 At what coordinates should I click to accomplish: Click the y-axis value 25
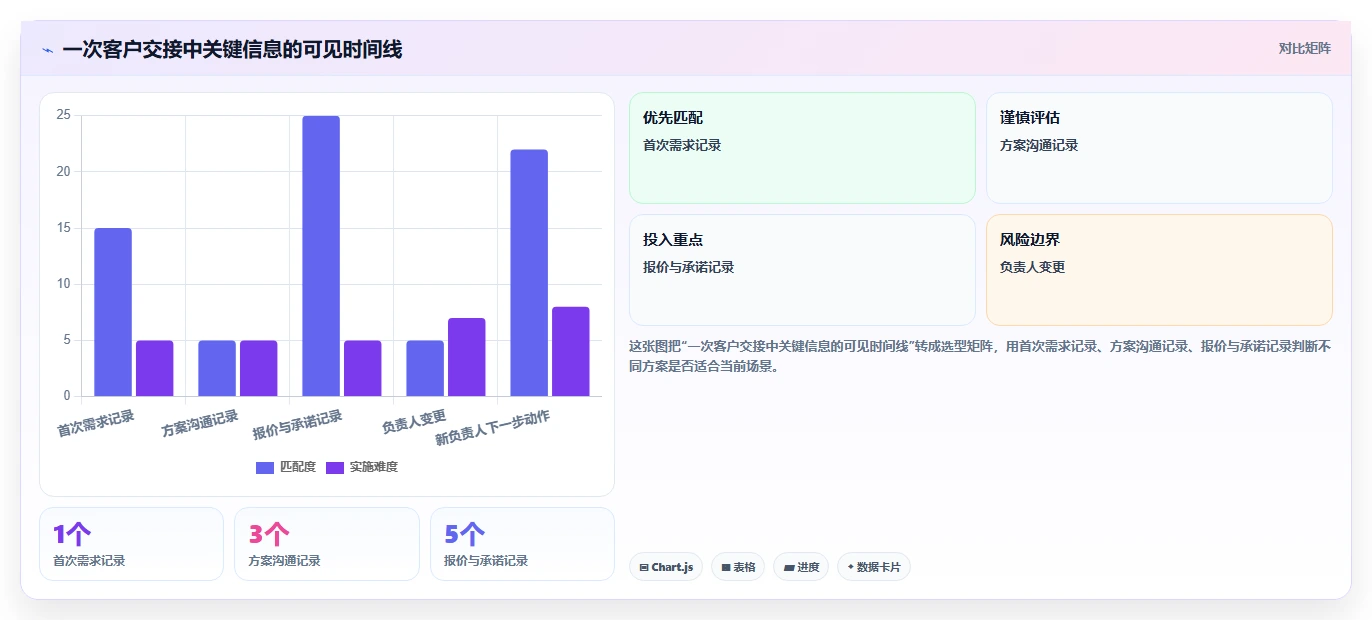64,115
